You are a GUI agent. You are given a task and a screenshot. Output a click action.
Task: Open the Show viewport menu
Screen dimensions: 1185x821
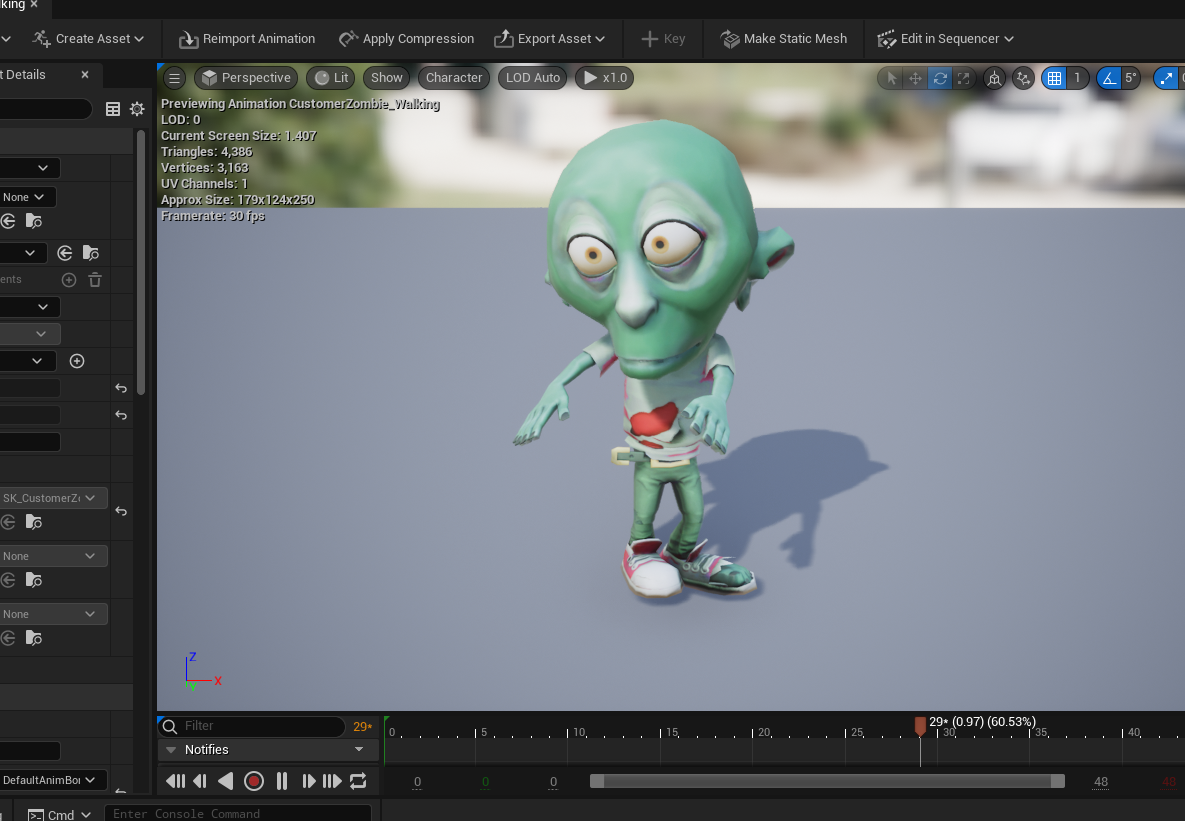click(x=386, y=78)
